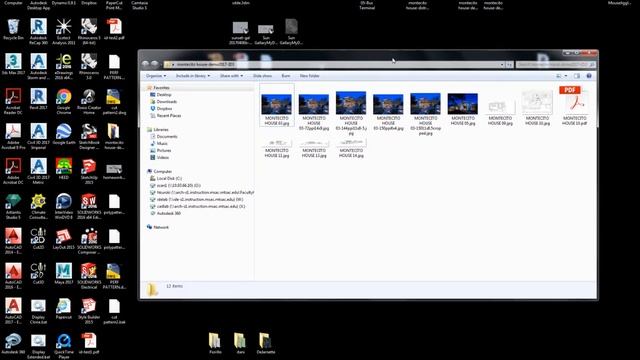Select Display Clone.bat desktop file
This screenshot has height=360, width=640.
coord(38,311)
